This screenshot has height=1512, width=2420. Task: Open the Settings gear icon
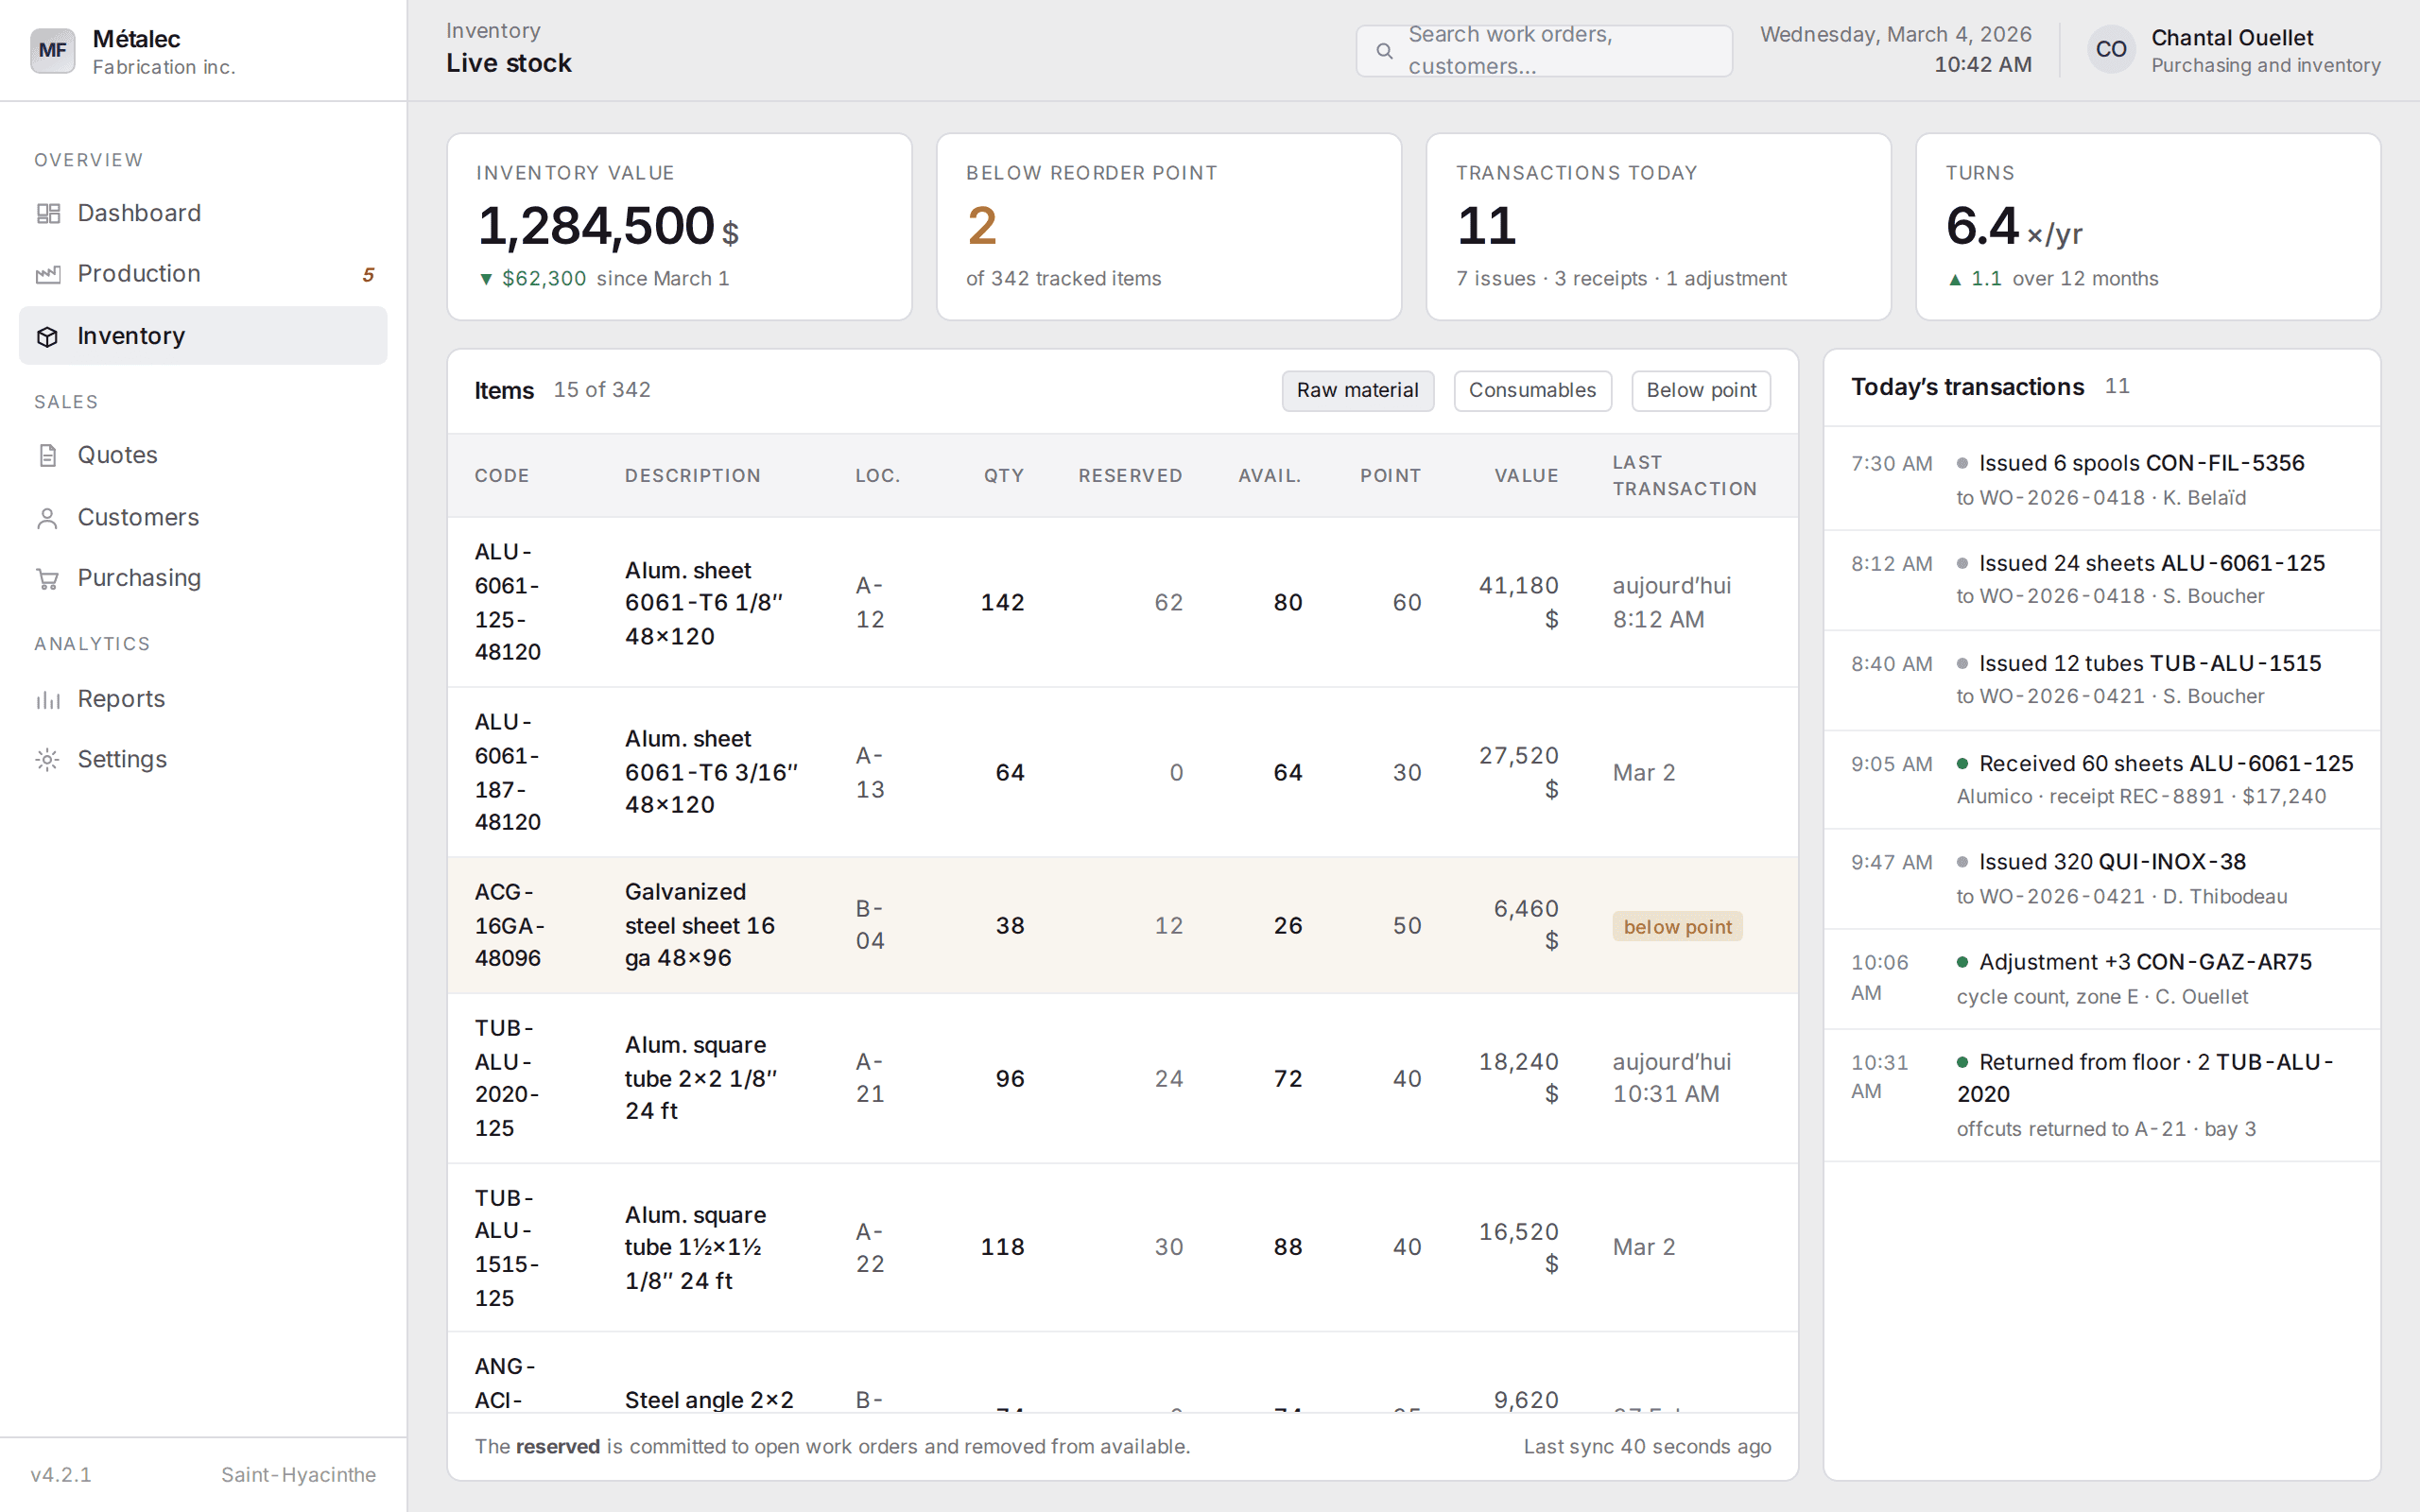(48, 760)
